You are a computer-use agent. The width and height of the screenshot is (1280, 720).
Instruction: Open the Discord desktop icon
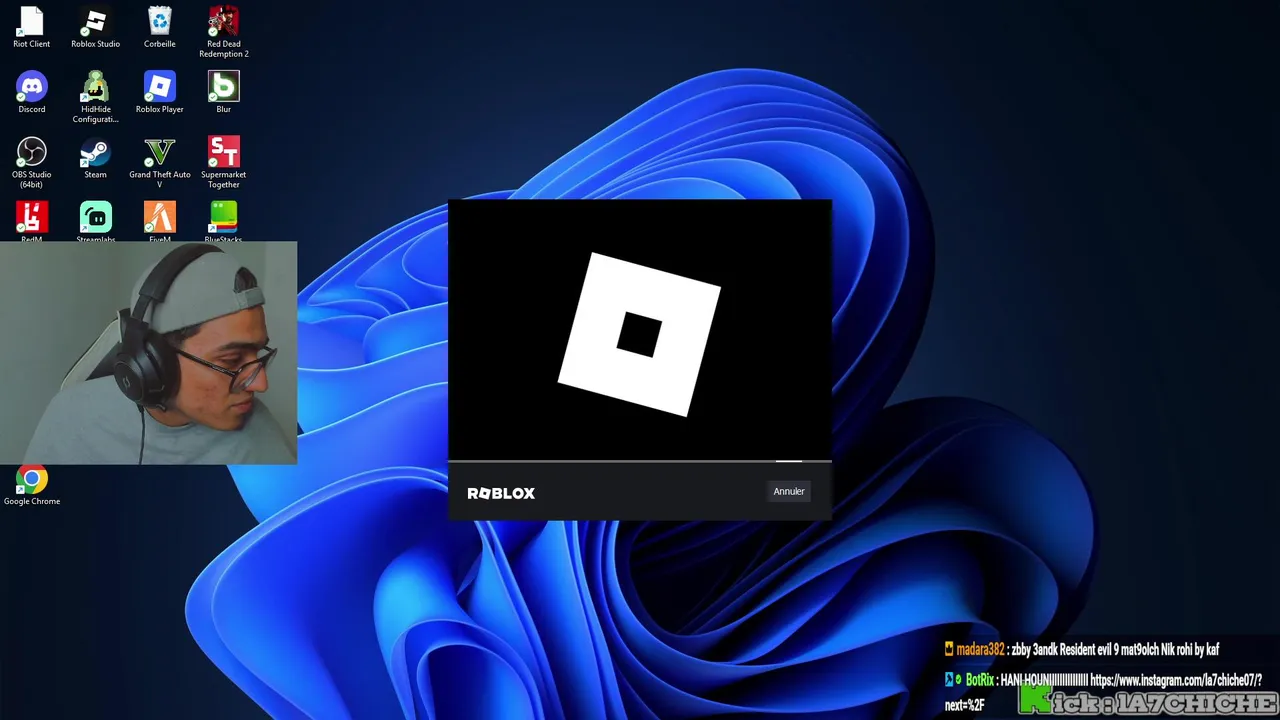(x=32, y=92)
